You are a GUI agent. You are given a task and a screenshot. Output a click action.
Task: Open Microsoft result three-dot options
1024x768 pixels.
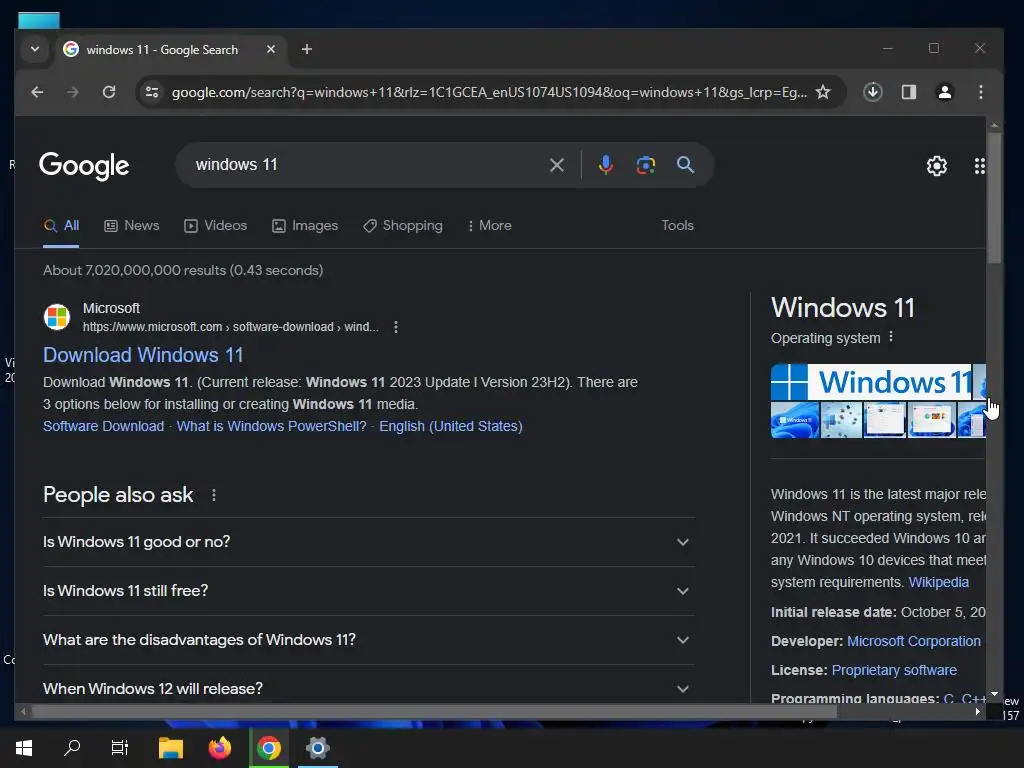click(x=396, y=327)
